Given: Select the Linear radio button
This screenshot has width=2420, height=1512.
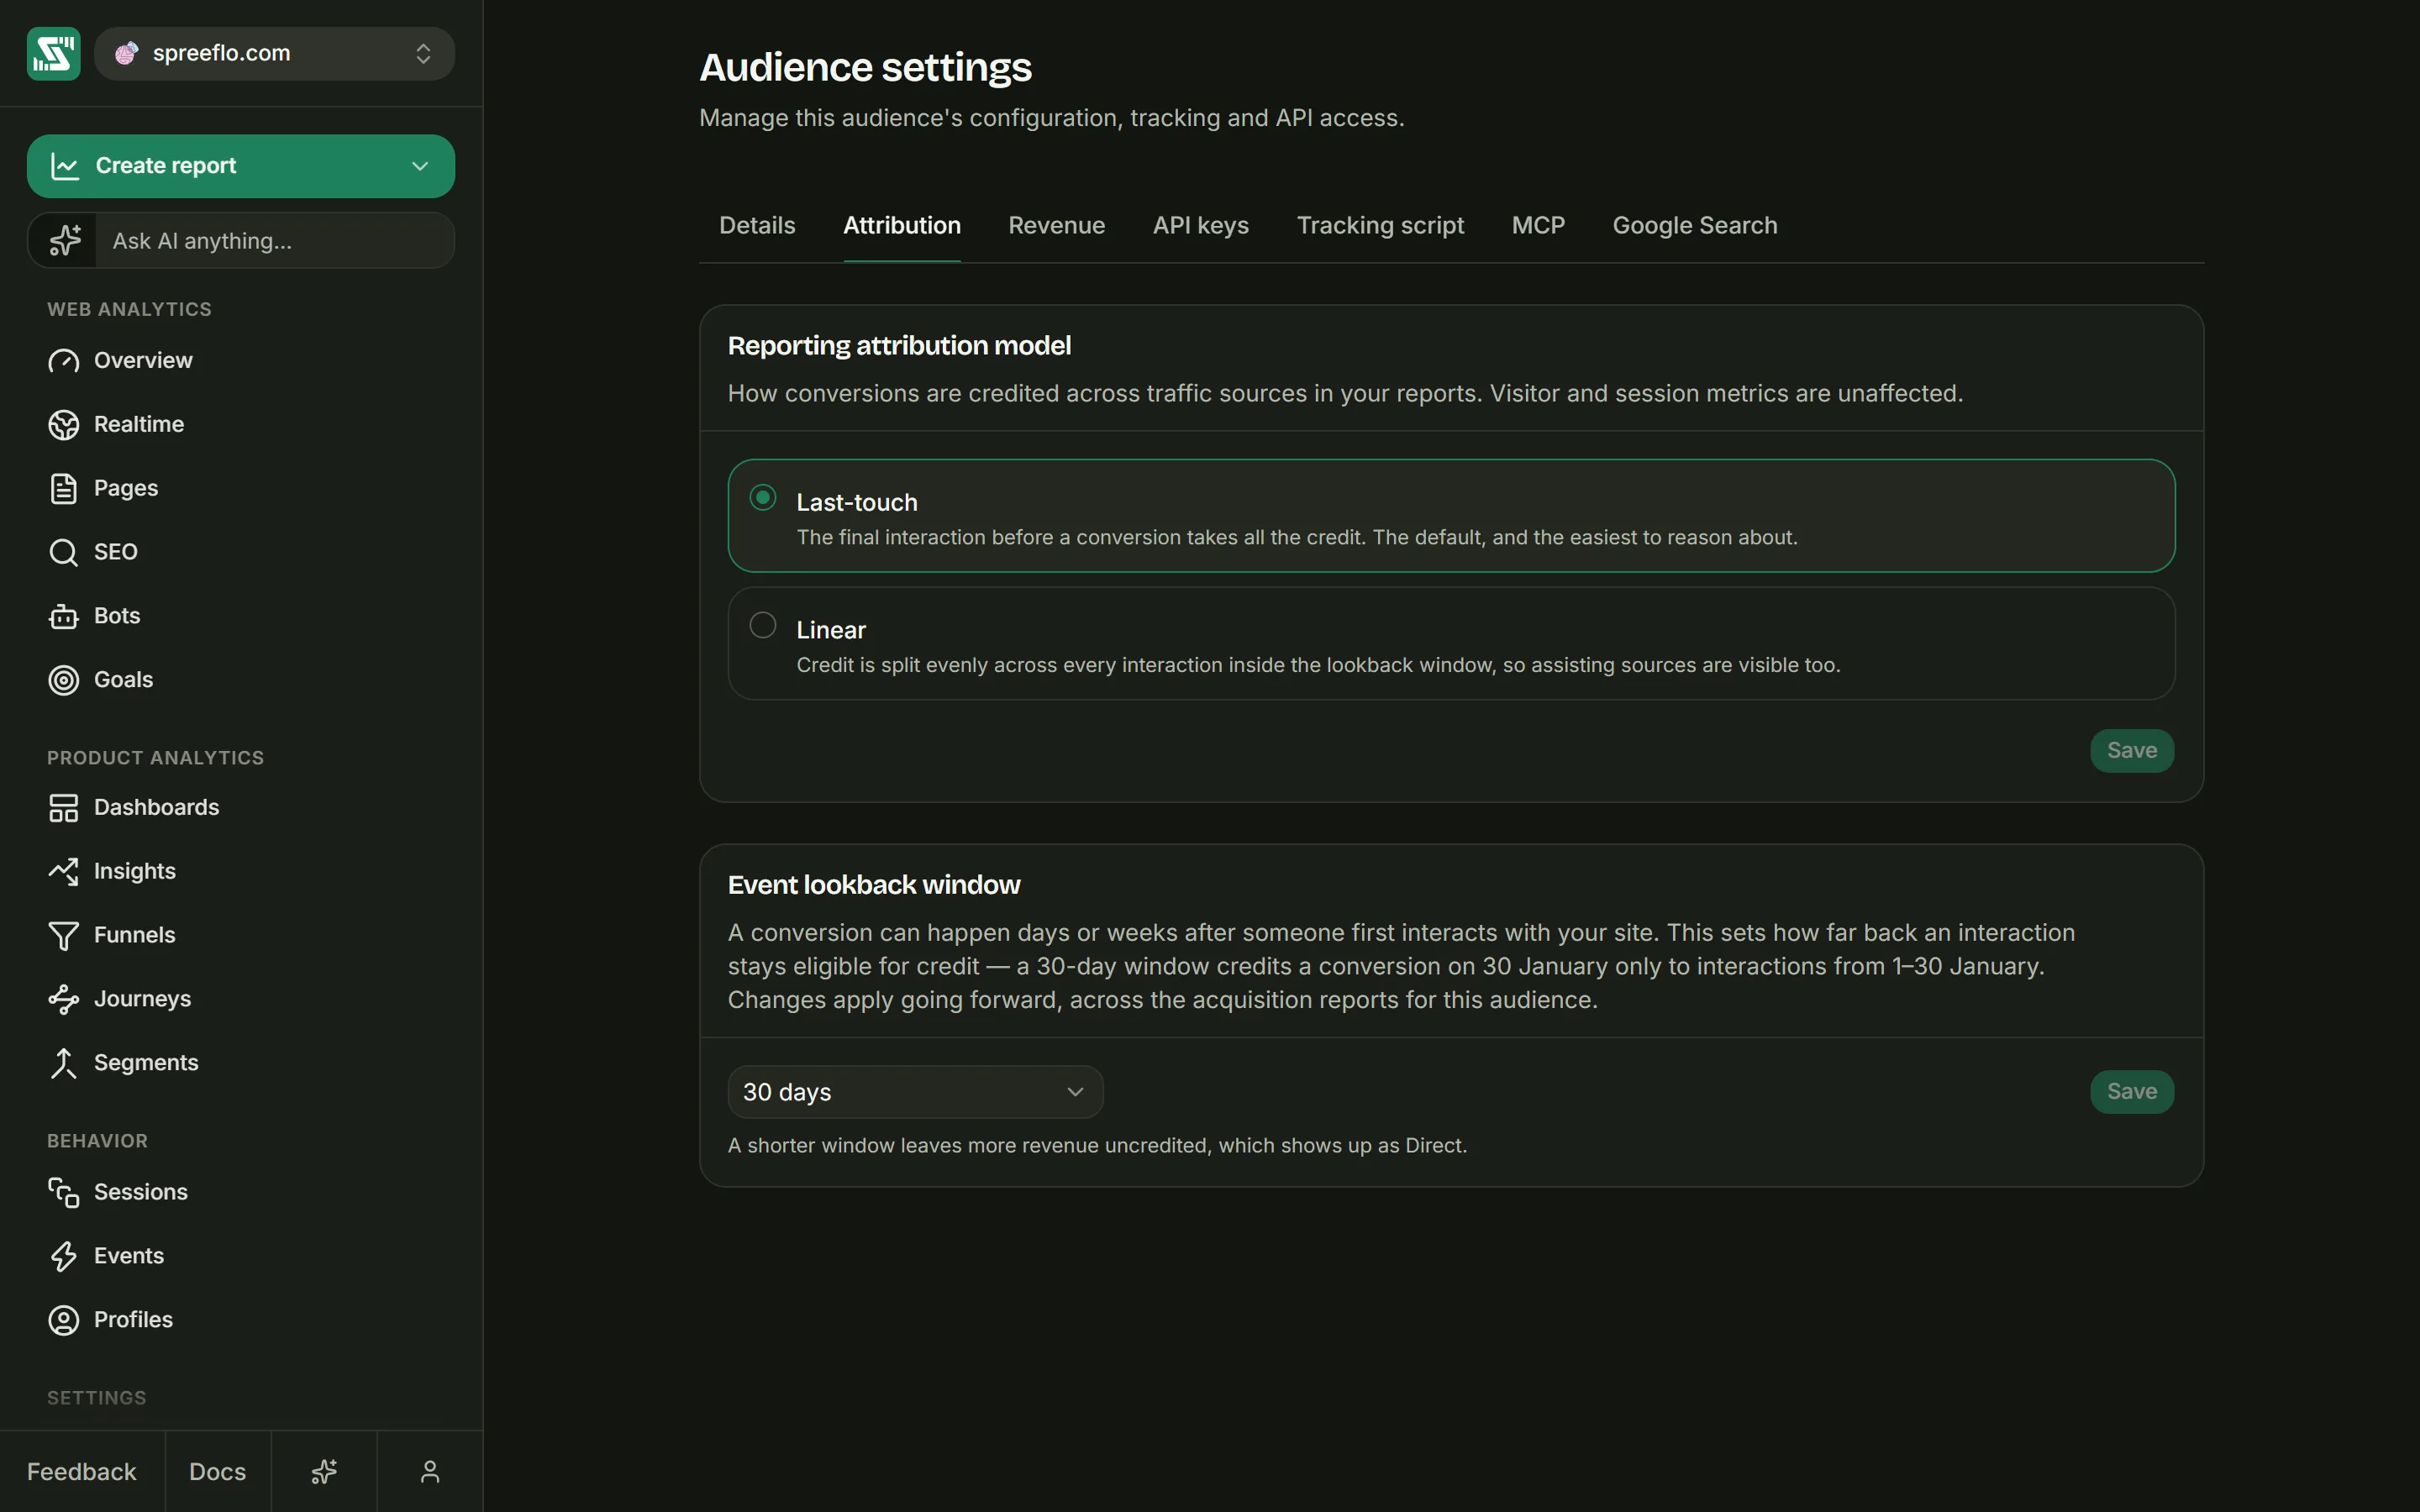Looking at the screenshot, I should 763,626.
